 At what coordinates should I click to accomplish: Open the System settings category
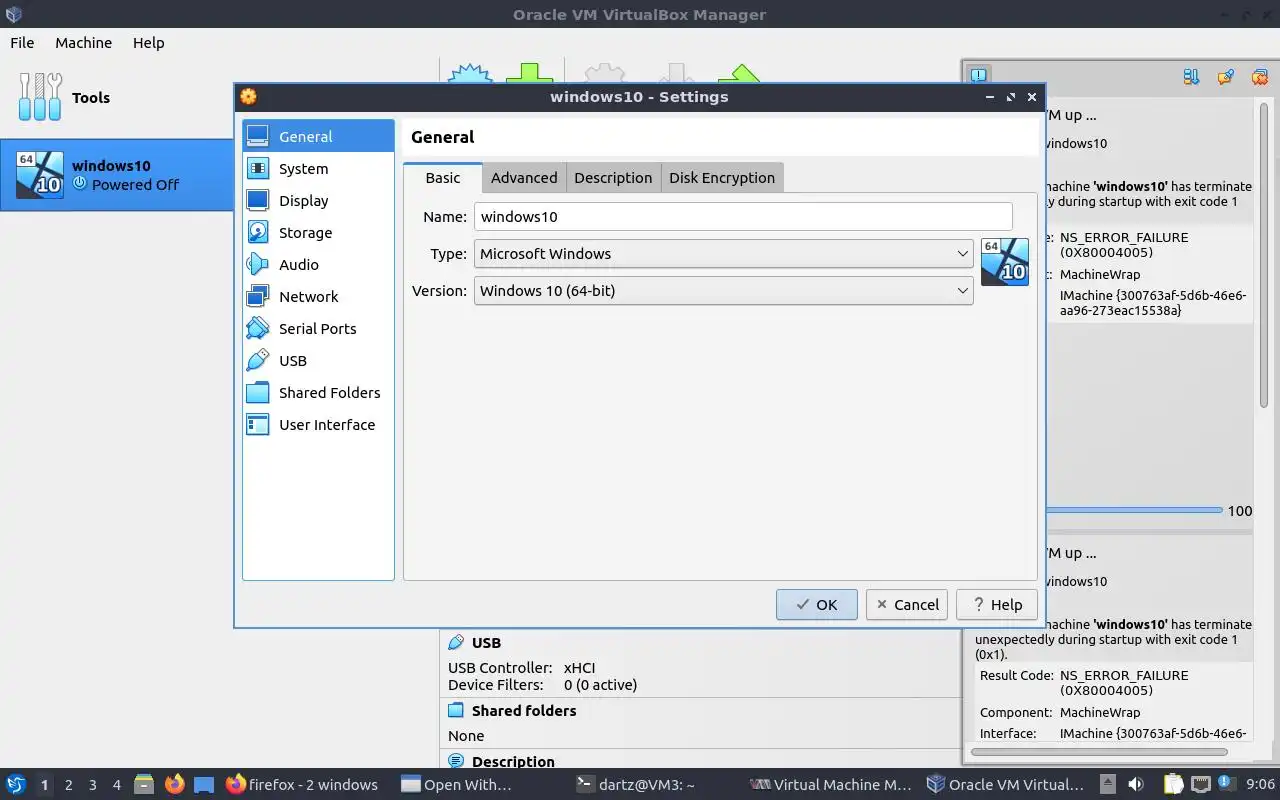[318, 169]
